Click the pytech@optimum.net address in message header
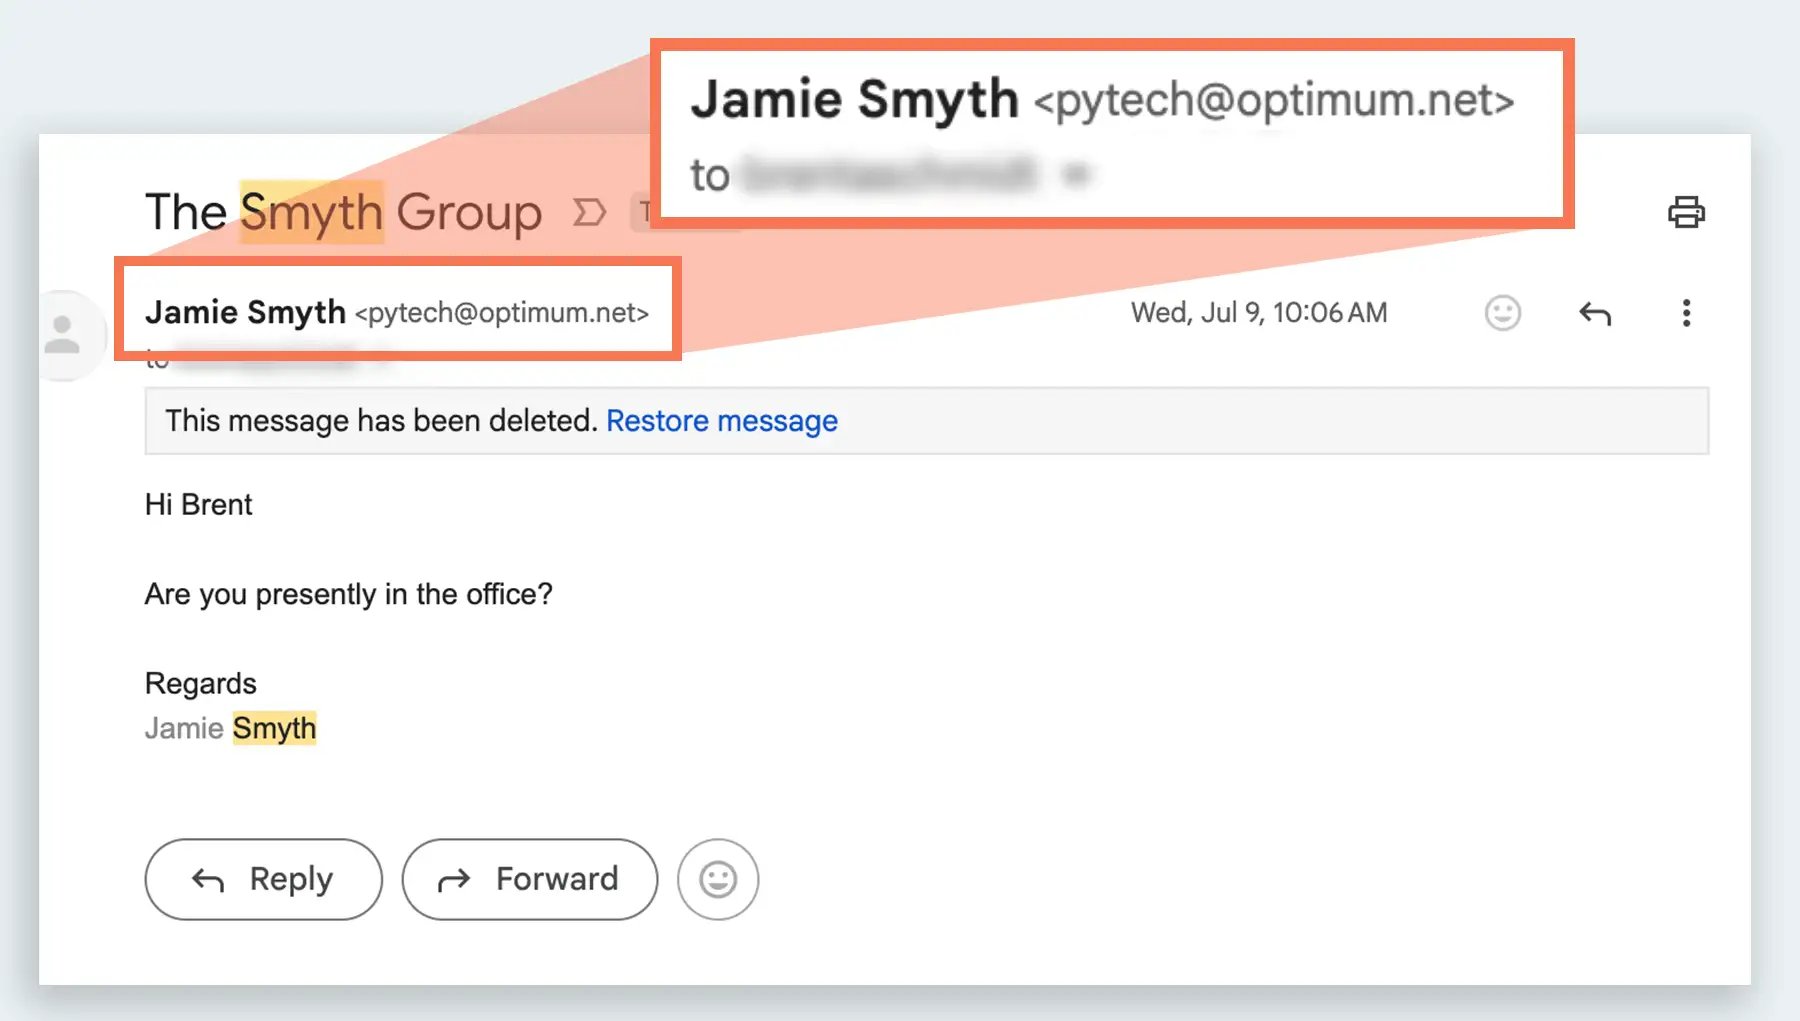Image resolution: width=1800 pixels, height=1021 pixels. point(501,313)
